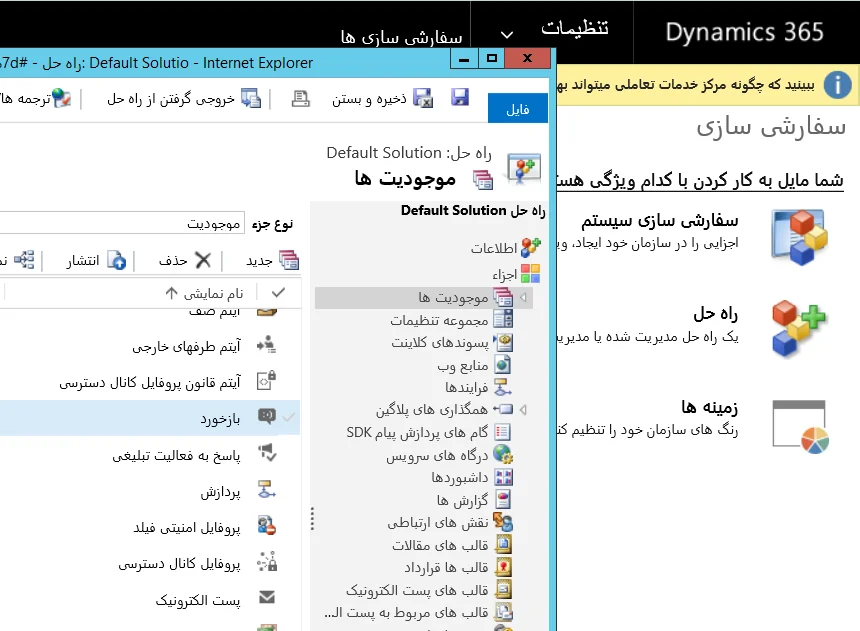Open the فایل tab
The width and height of the screenshot is (860, 631).
518,108
